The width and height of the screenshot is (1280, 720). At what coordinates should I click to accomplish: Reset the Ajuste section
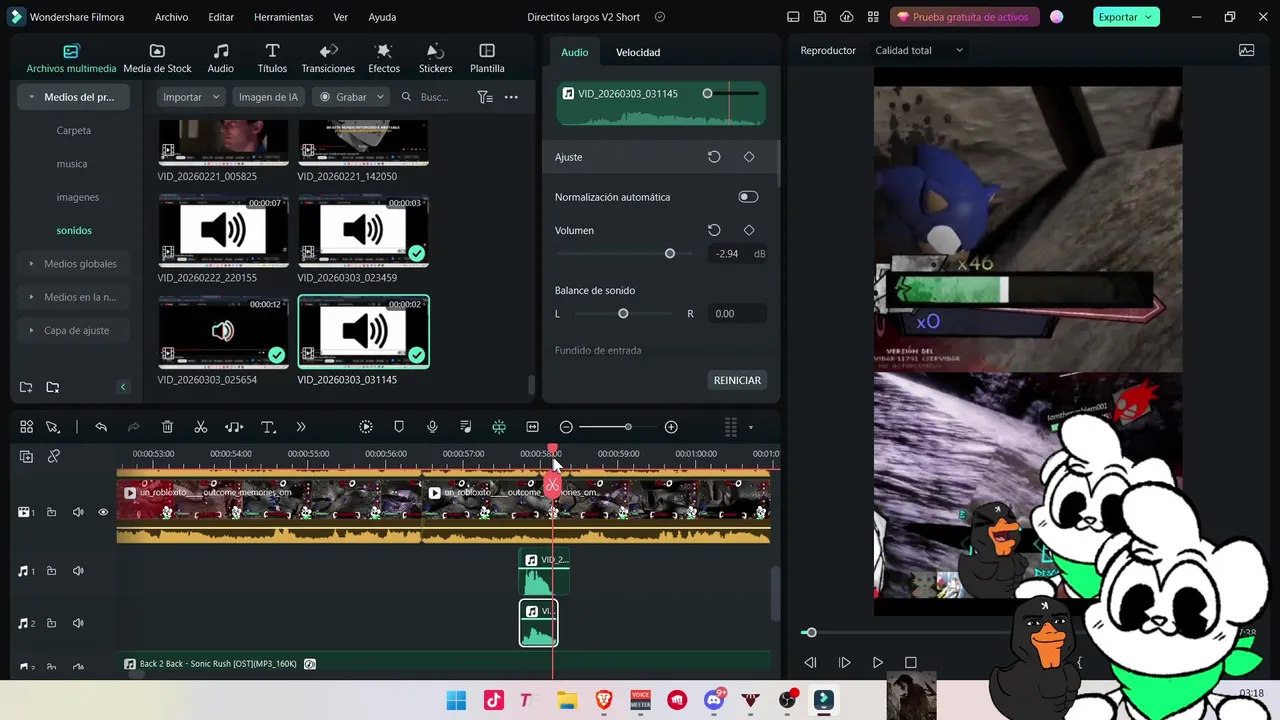714,157
